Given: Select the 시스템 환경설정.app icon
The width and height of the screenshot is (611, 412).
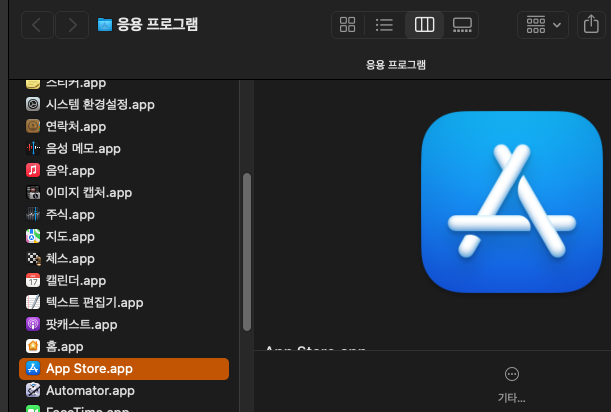Looking at the screenshot, I should pyautogui.click(x=33, y=104).
